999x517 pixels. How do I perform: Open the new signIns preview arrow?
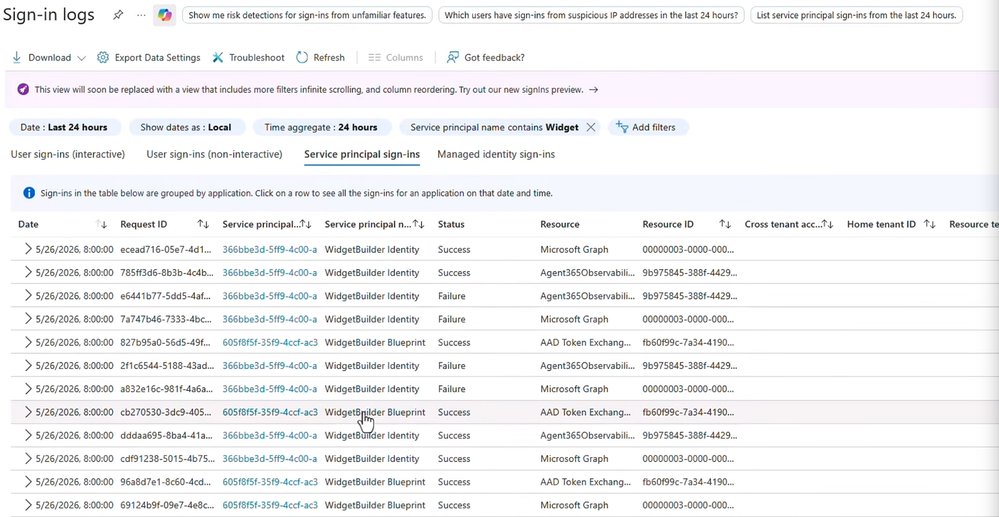(593, 90)
